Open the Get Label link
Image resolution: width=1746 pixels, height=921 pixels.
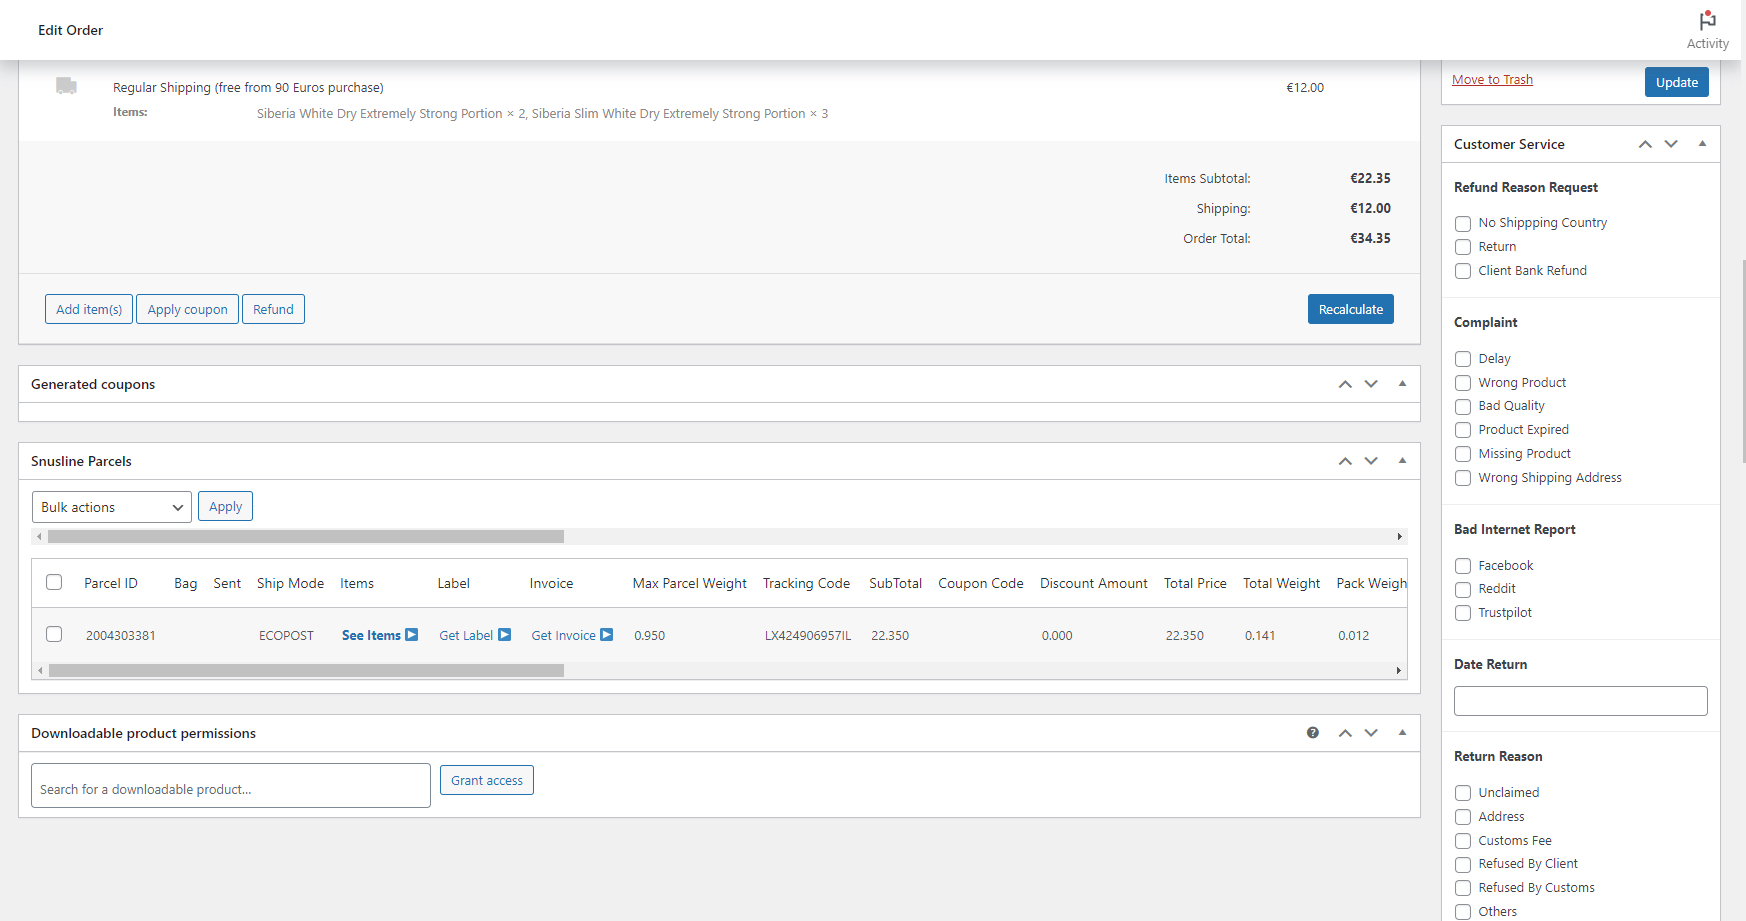coord(466,635)
